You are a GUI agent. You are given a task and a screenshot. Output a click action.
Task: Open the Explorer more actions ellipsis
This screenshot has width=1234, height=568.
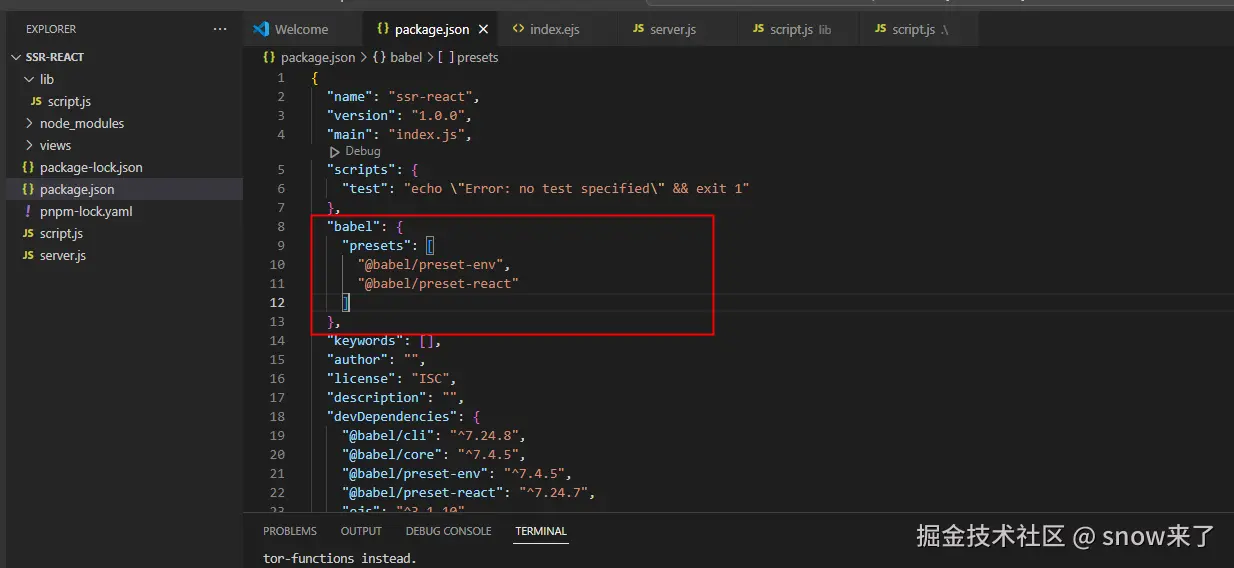[x=220, y=30]
